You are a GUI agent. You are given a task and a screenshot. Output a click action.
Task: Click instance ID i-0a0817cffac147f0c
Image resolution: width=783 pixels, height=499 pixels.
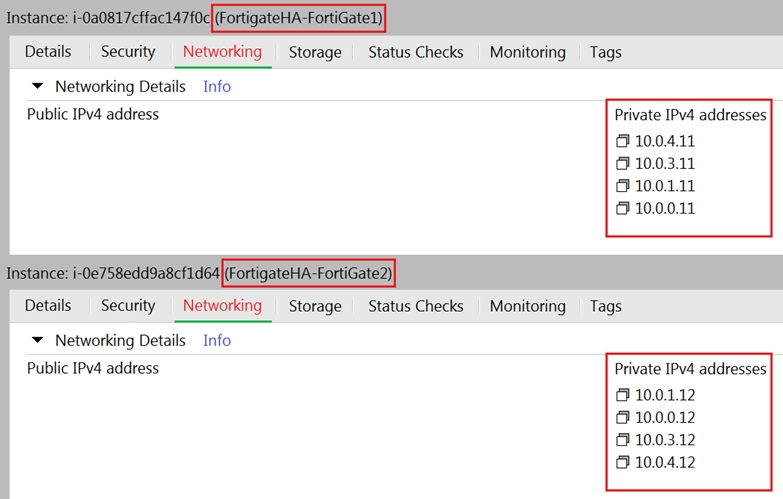tap(141, 18)
